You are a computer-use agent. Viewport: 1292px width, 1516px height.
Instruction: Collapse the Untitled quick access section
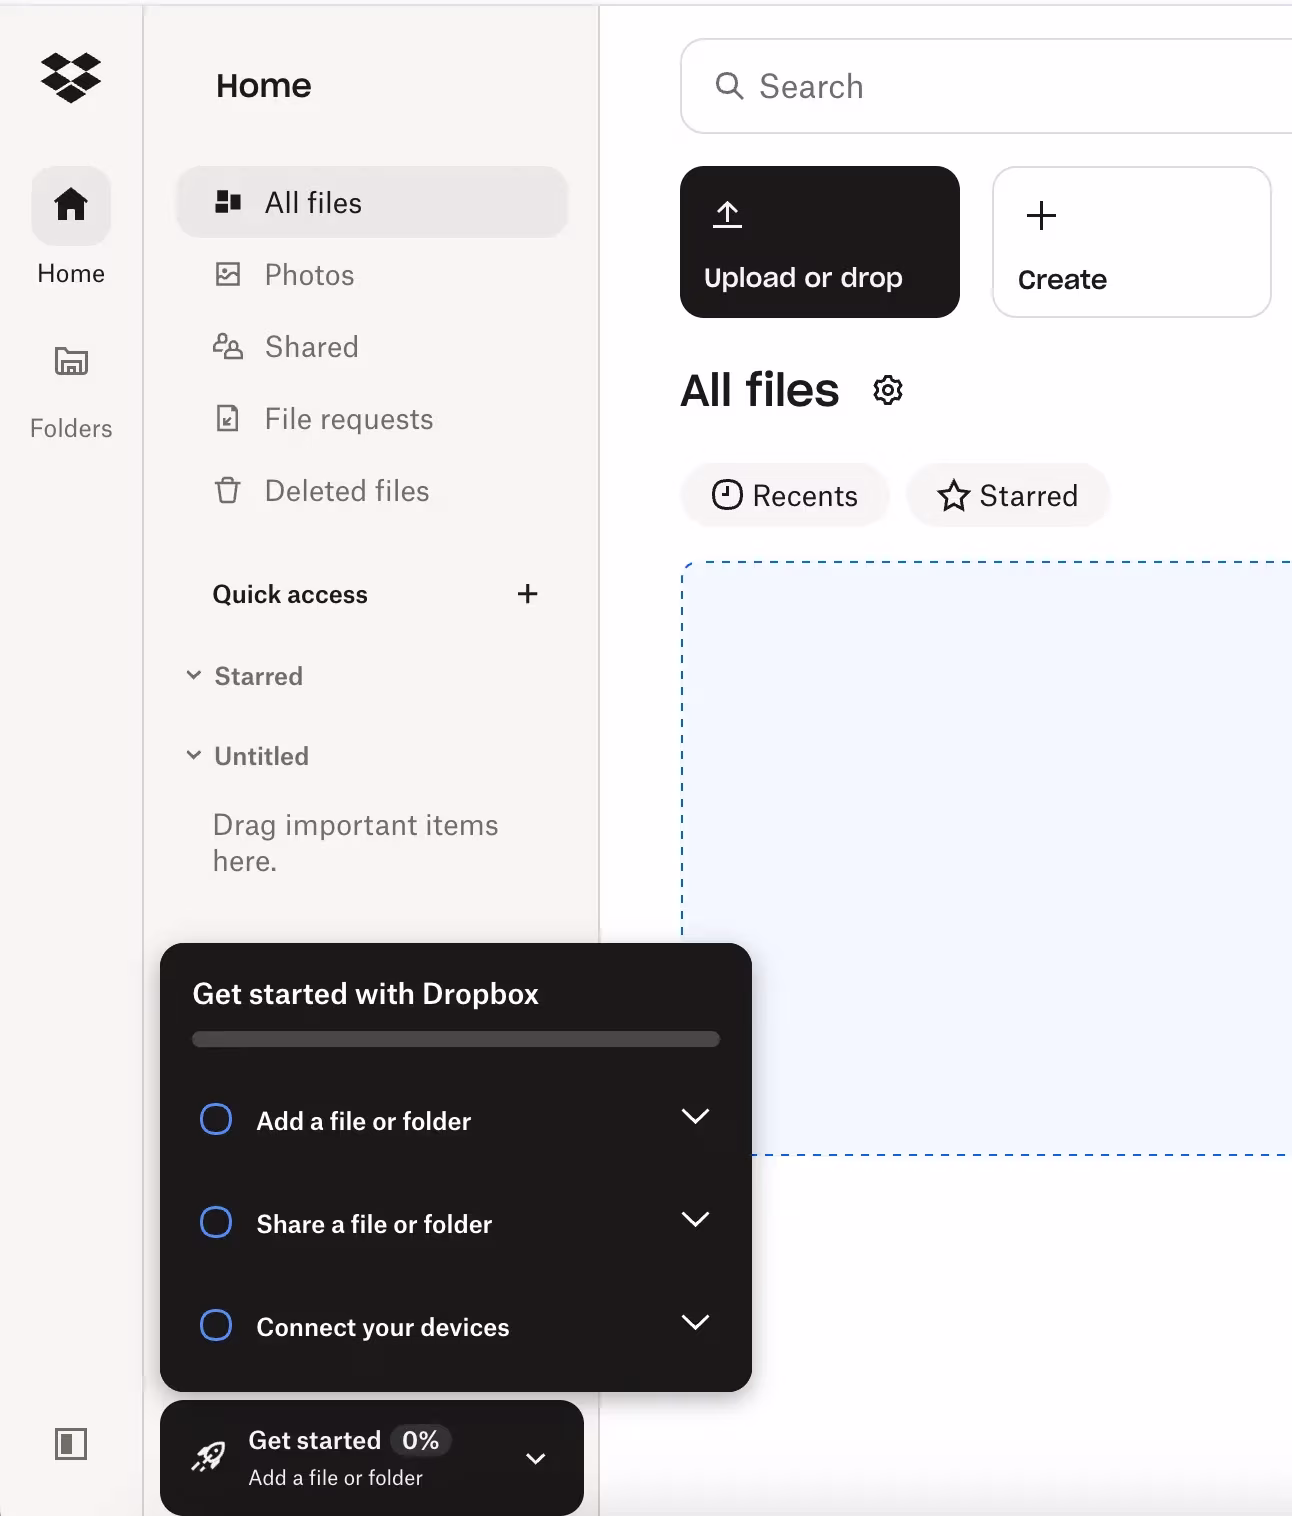click(193, 755)
